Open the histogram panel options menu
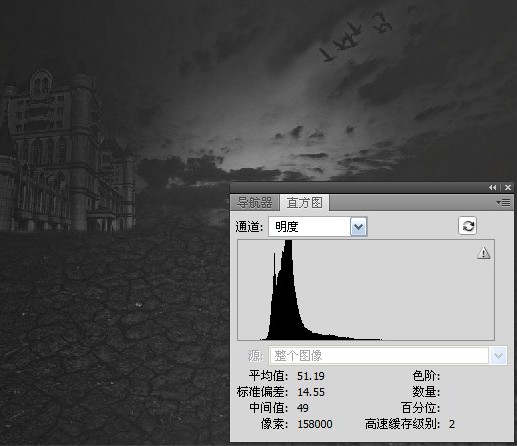Viewport: 517px width, 446px height. [x=503, y=202]
